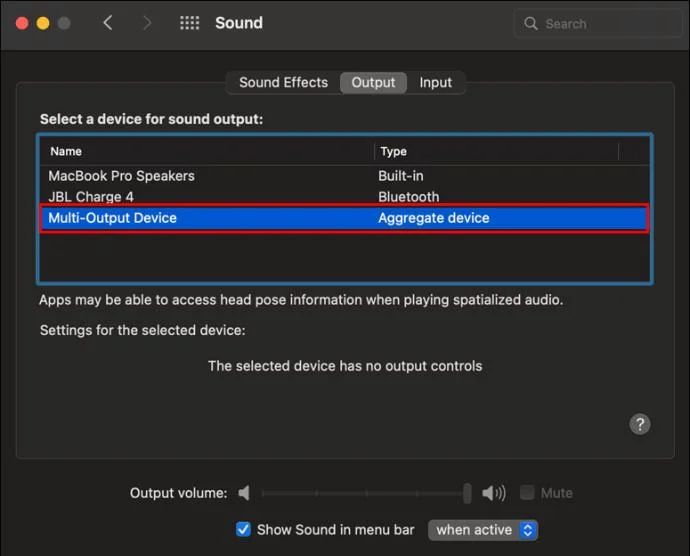Click the Aggregate device type cell
Viewport: 690px width, 556px height.
[x=433, y=218]
